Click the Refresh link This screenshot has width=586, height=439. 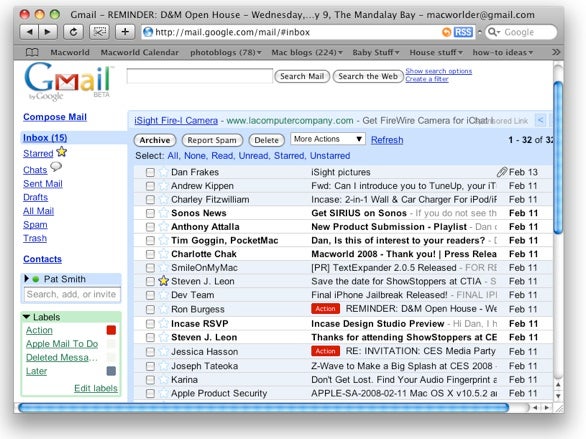coord(387,140)
